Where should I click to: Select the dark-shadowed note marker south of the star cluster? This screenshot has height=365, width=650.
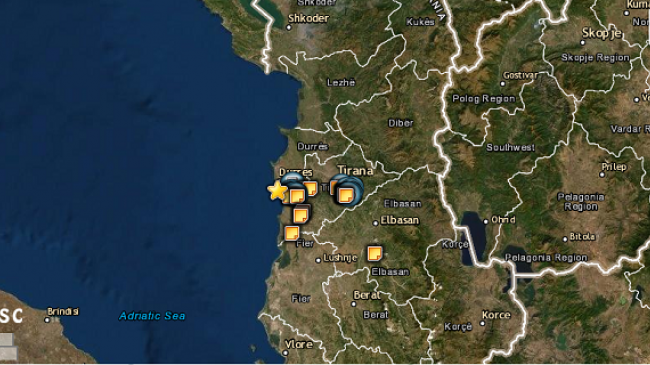301,215
